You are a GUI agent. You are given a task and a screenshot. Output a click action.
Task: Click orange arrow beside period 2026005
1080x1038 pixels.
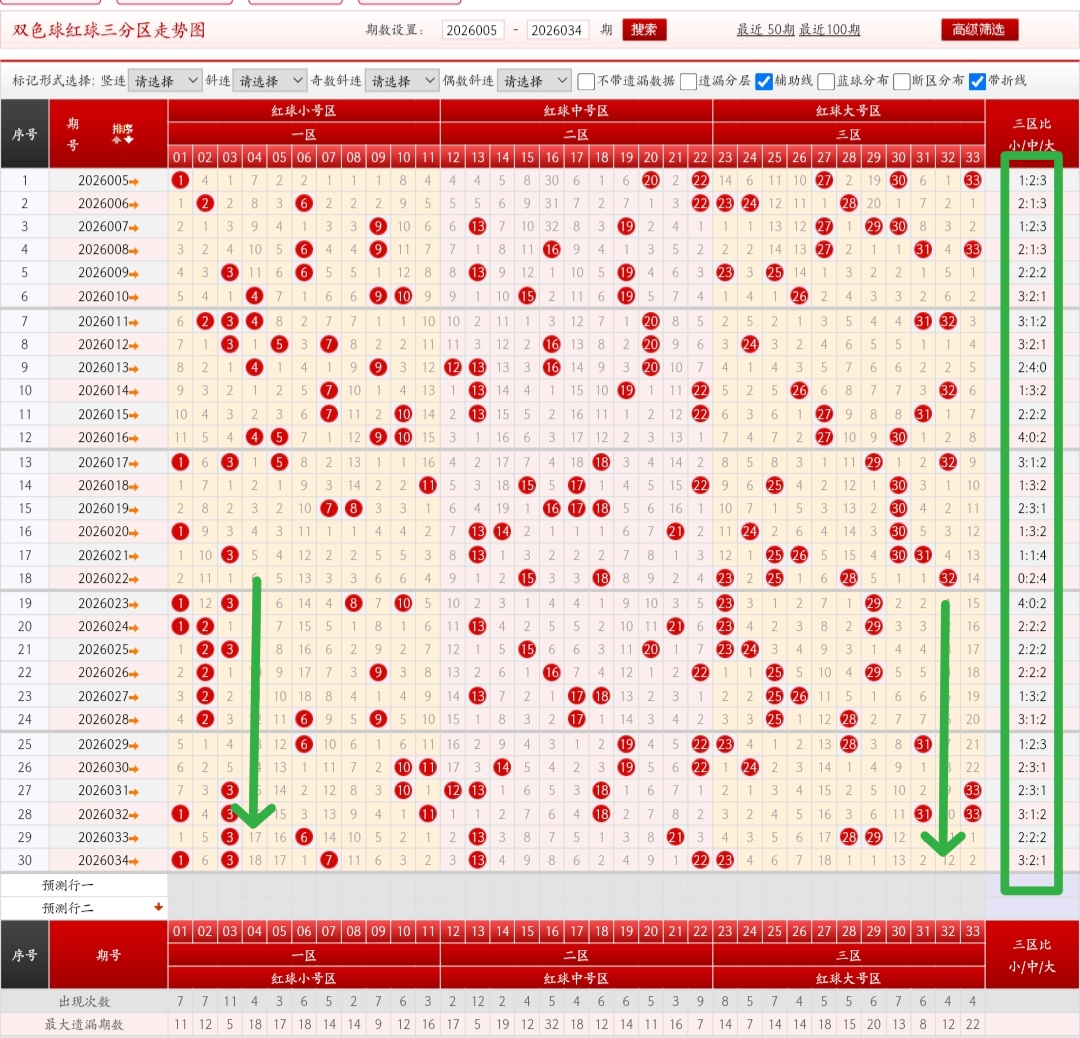coord(135,181)
